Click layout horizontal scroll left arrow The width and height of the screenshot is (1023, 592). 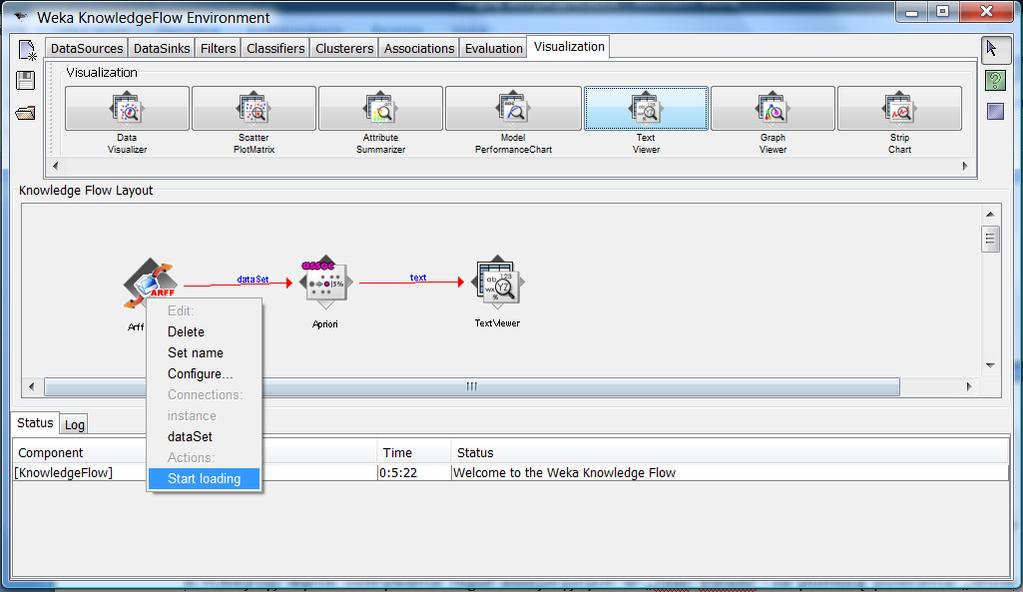pyautogui.click(x=31, y=386)
